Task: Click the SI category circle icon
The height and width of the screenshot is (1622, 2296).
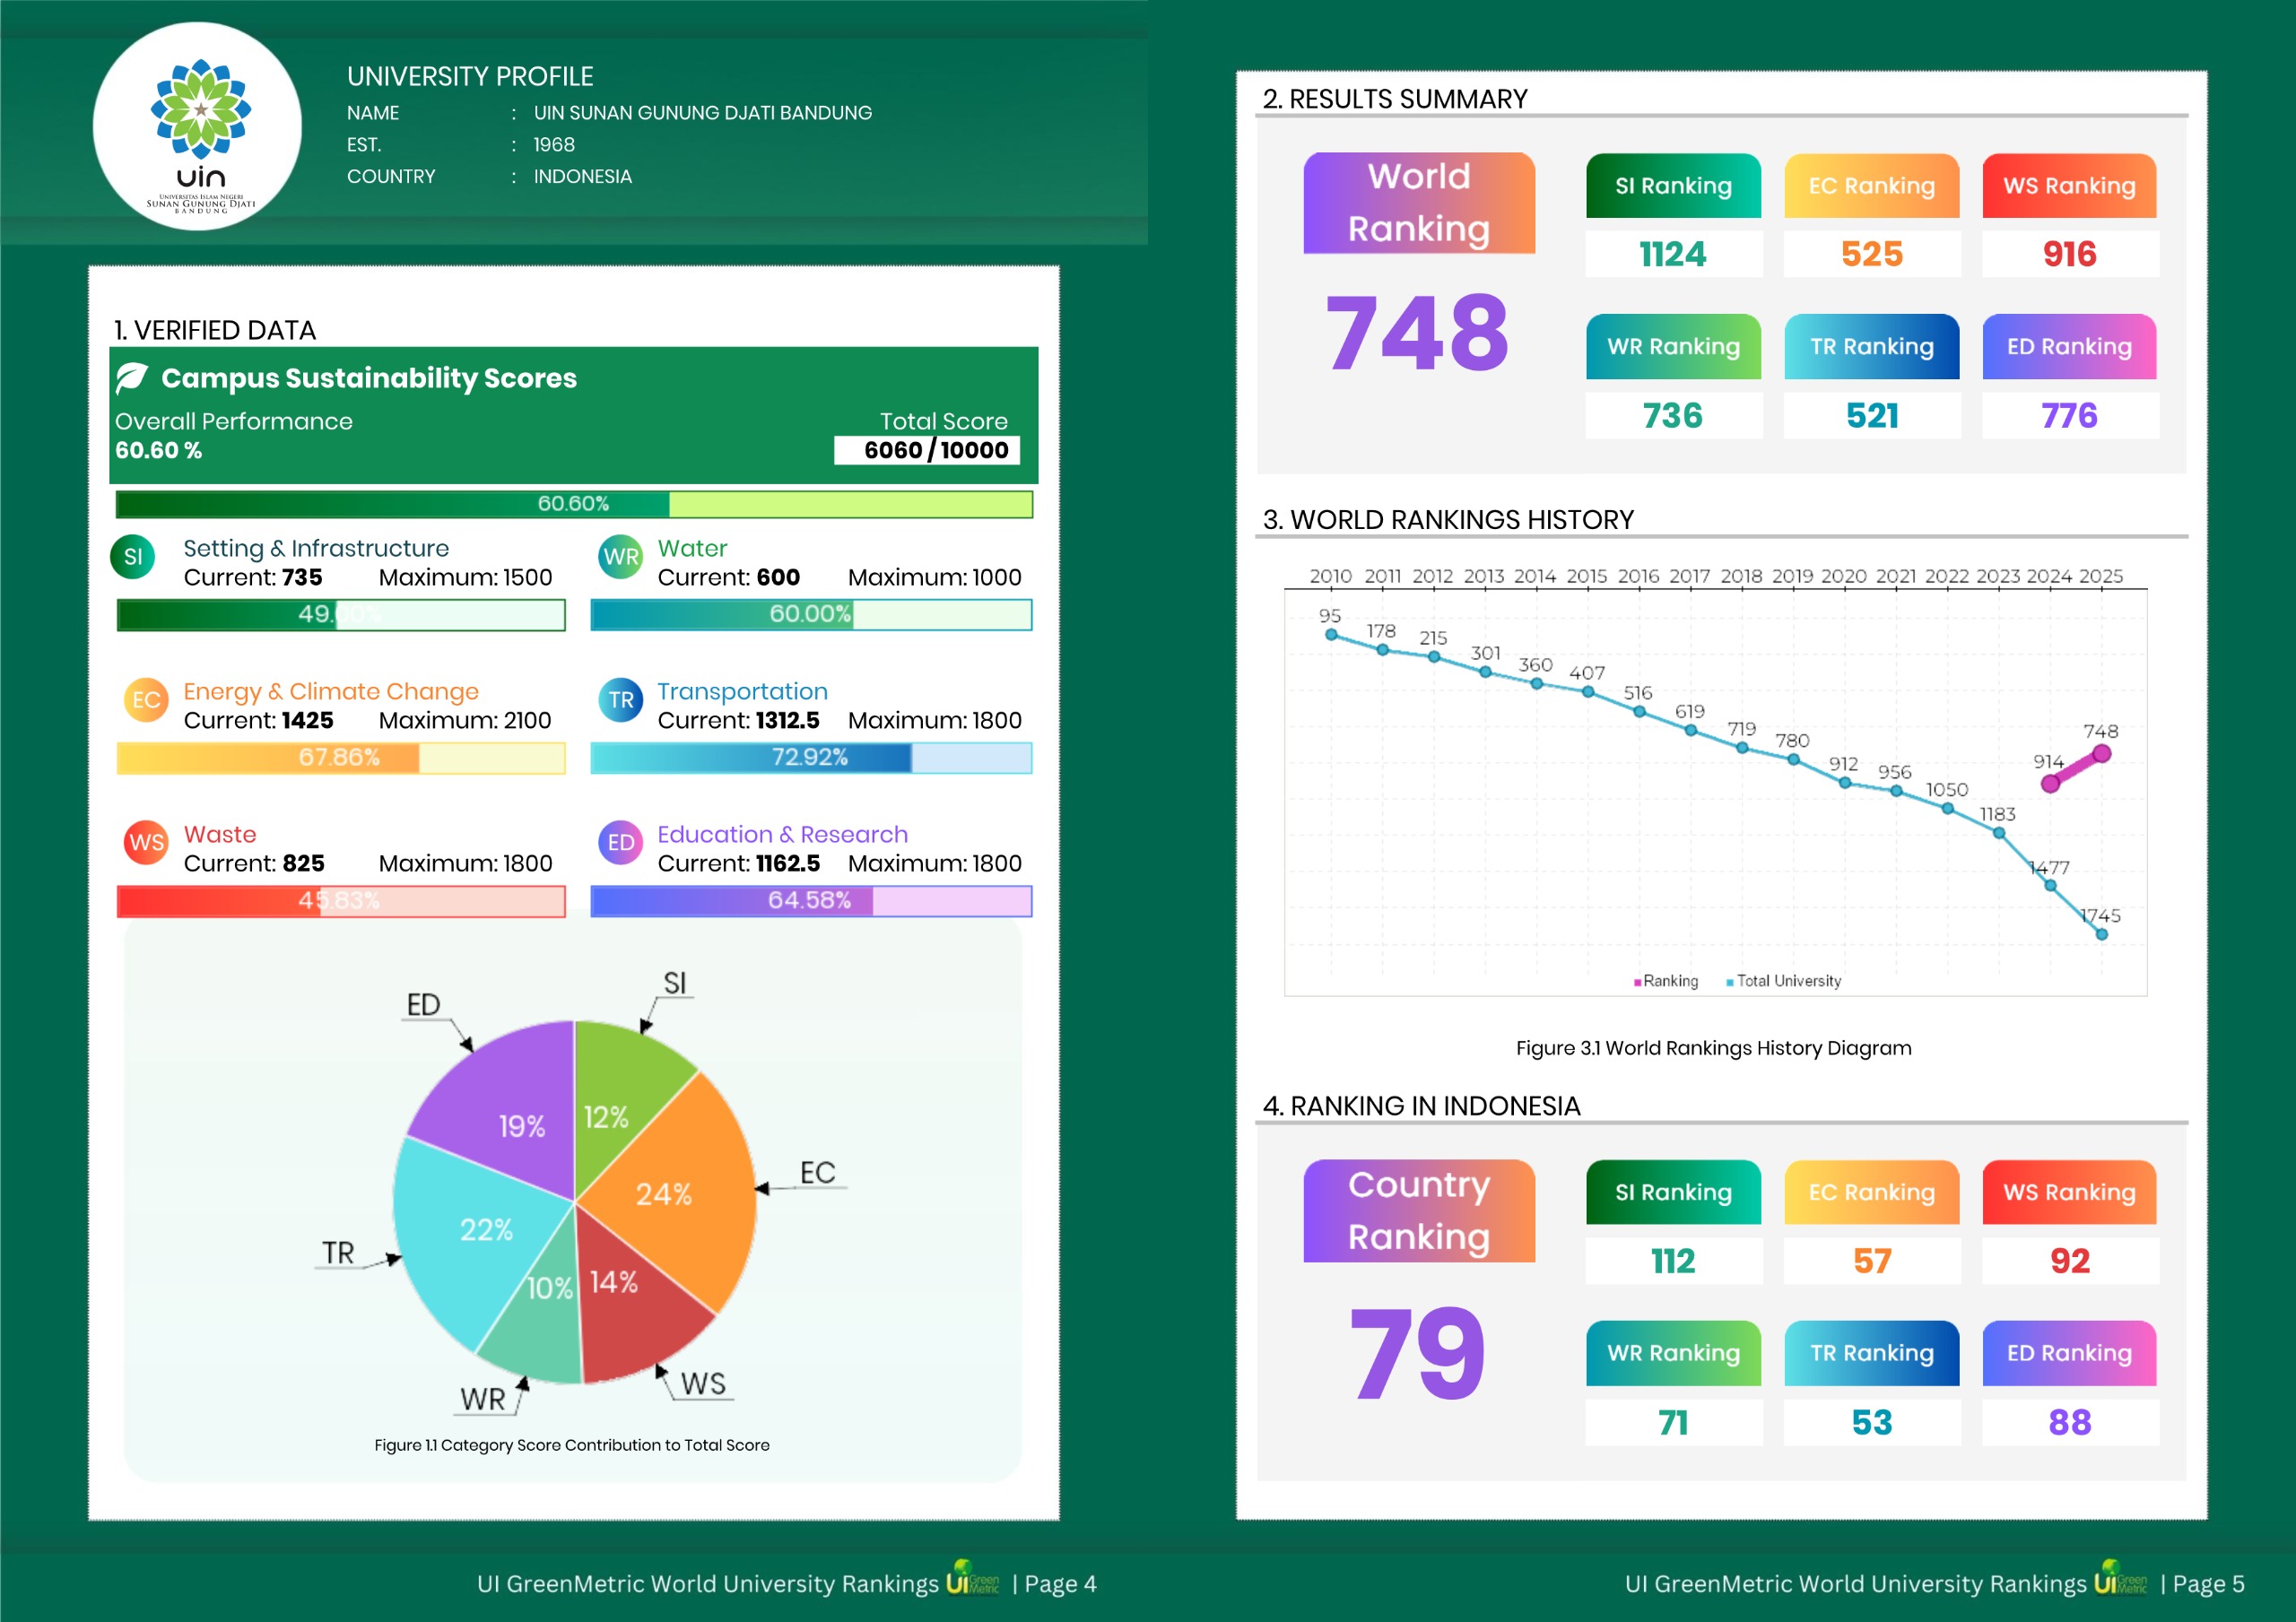Action: (x=133, y=557)
